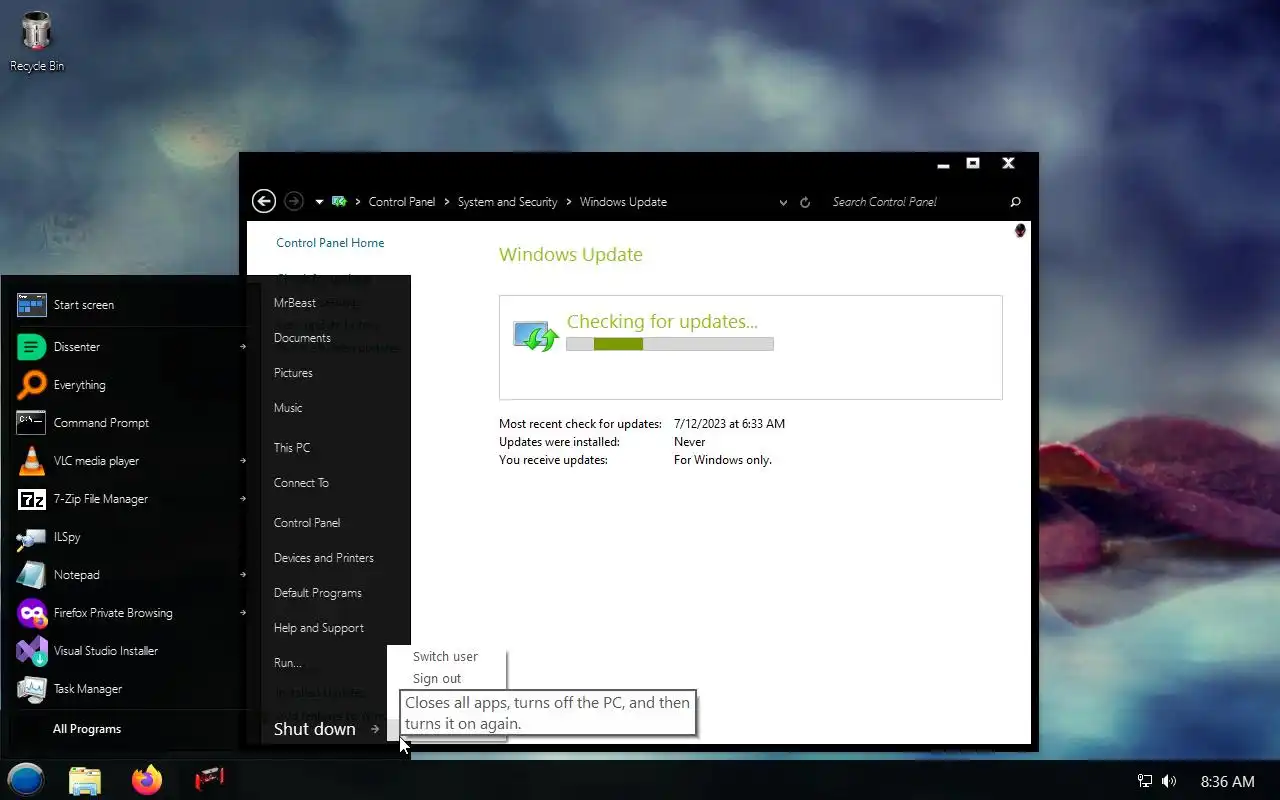The height and width of the screenshot is (800, 1280).
Task: Click System and Security breadcrumb
Action: [x=507, y=202]
